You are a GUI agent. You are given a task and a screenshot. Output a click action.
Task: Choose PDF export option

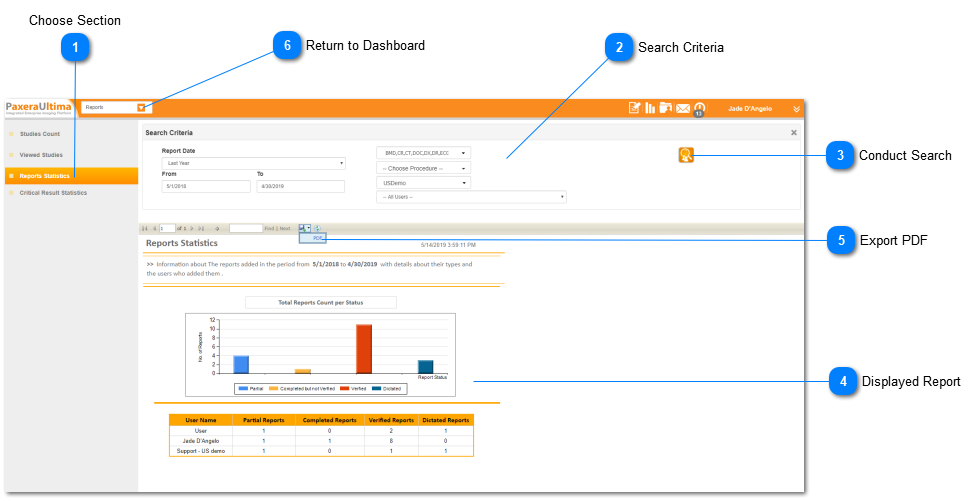pos(313,238)
